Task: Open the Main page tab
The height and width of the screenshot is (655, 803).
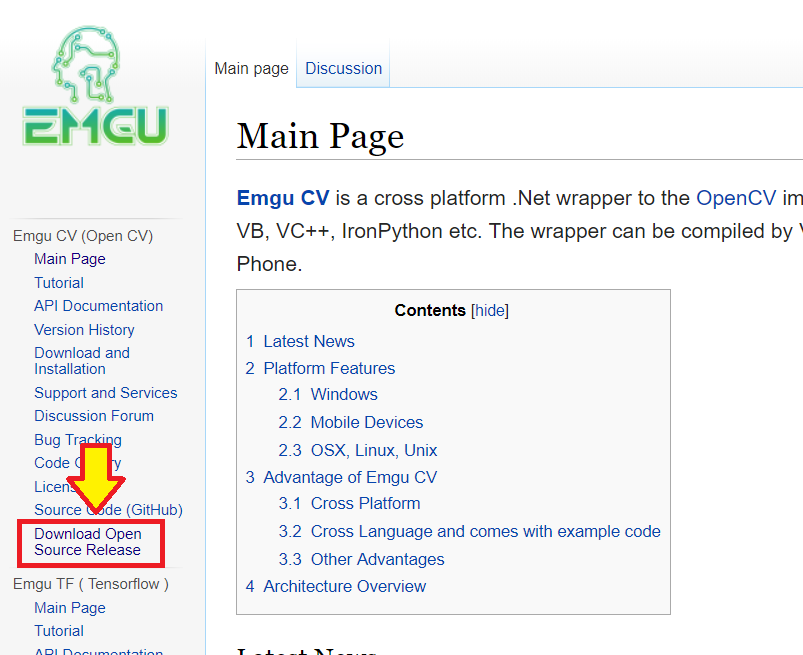Action: [x=251, y=68]
